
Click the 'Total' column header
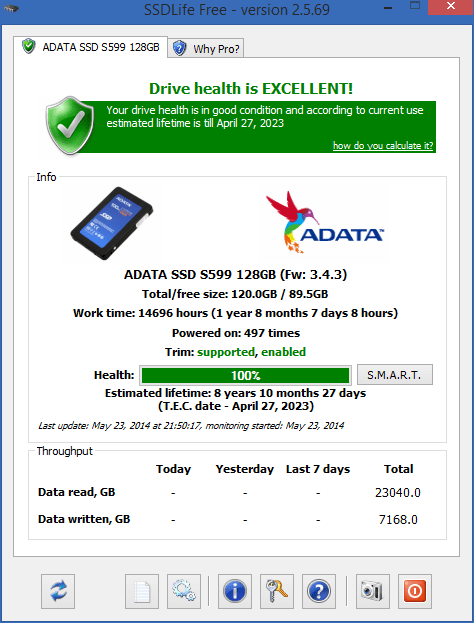(399, 469)
